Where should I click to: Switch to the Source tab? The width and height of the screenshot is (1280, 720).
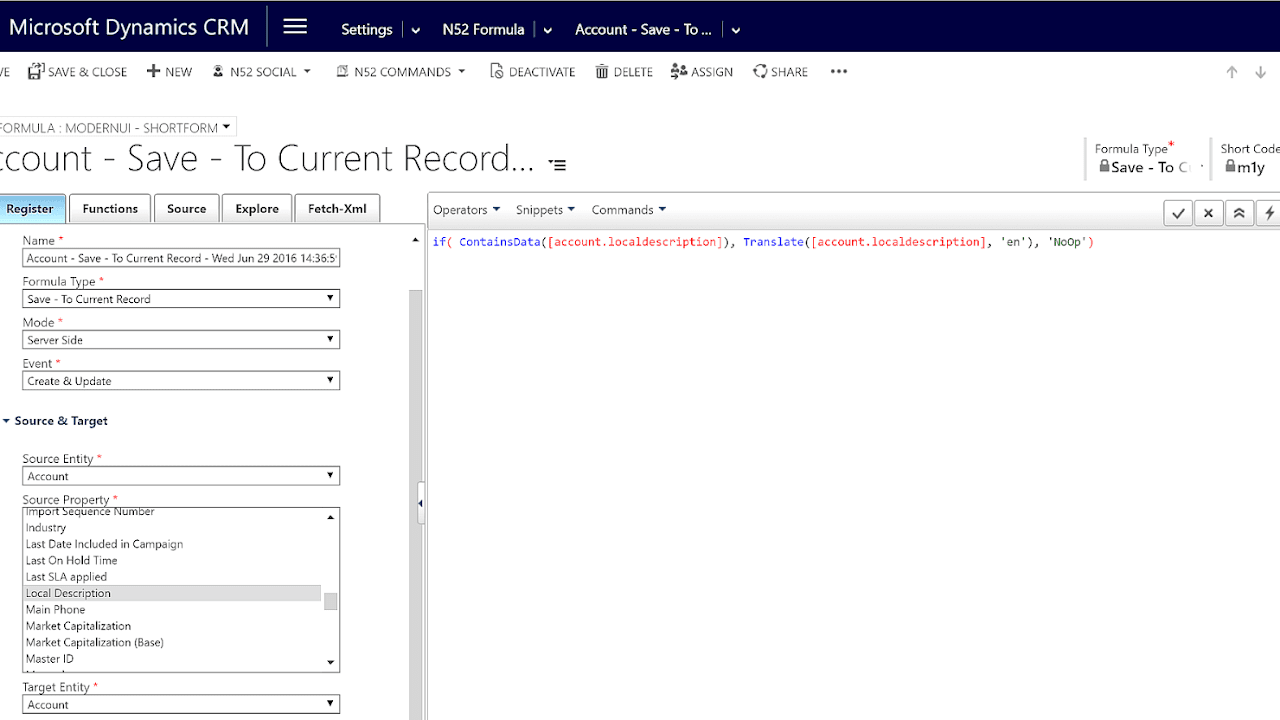coord(186,209)
